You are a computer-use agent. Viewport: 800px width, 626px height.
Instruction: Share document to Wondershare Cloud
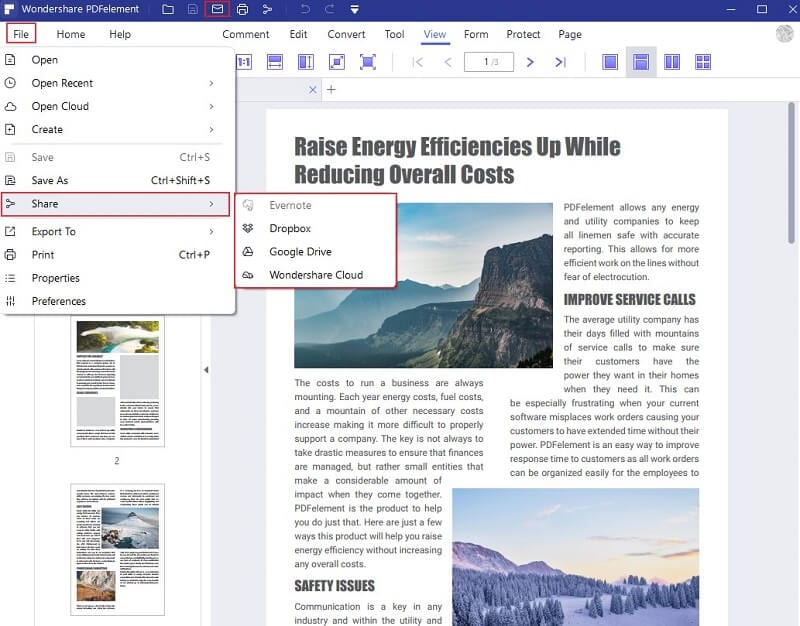tap(316, 275)
